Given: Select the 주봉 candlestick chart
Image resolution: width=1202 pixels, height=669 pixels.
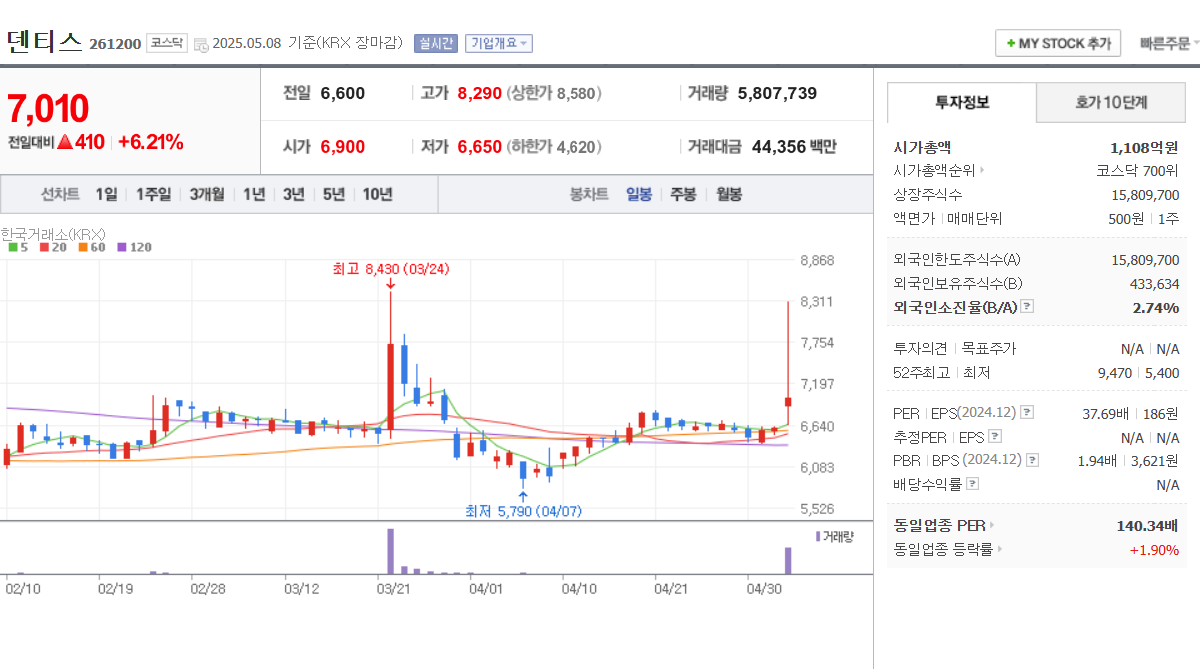Looking at the screenshot, I should pos(683,194).
